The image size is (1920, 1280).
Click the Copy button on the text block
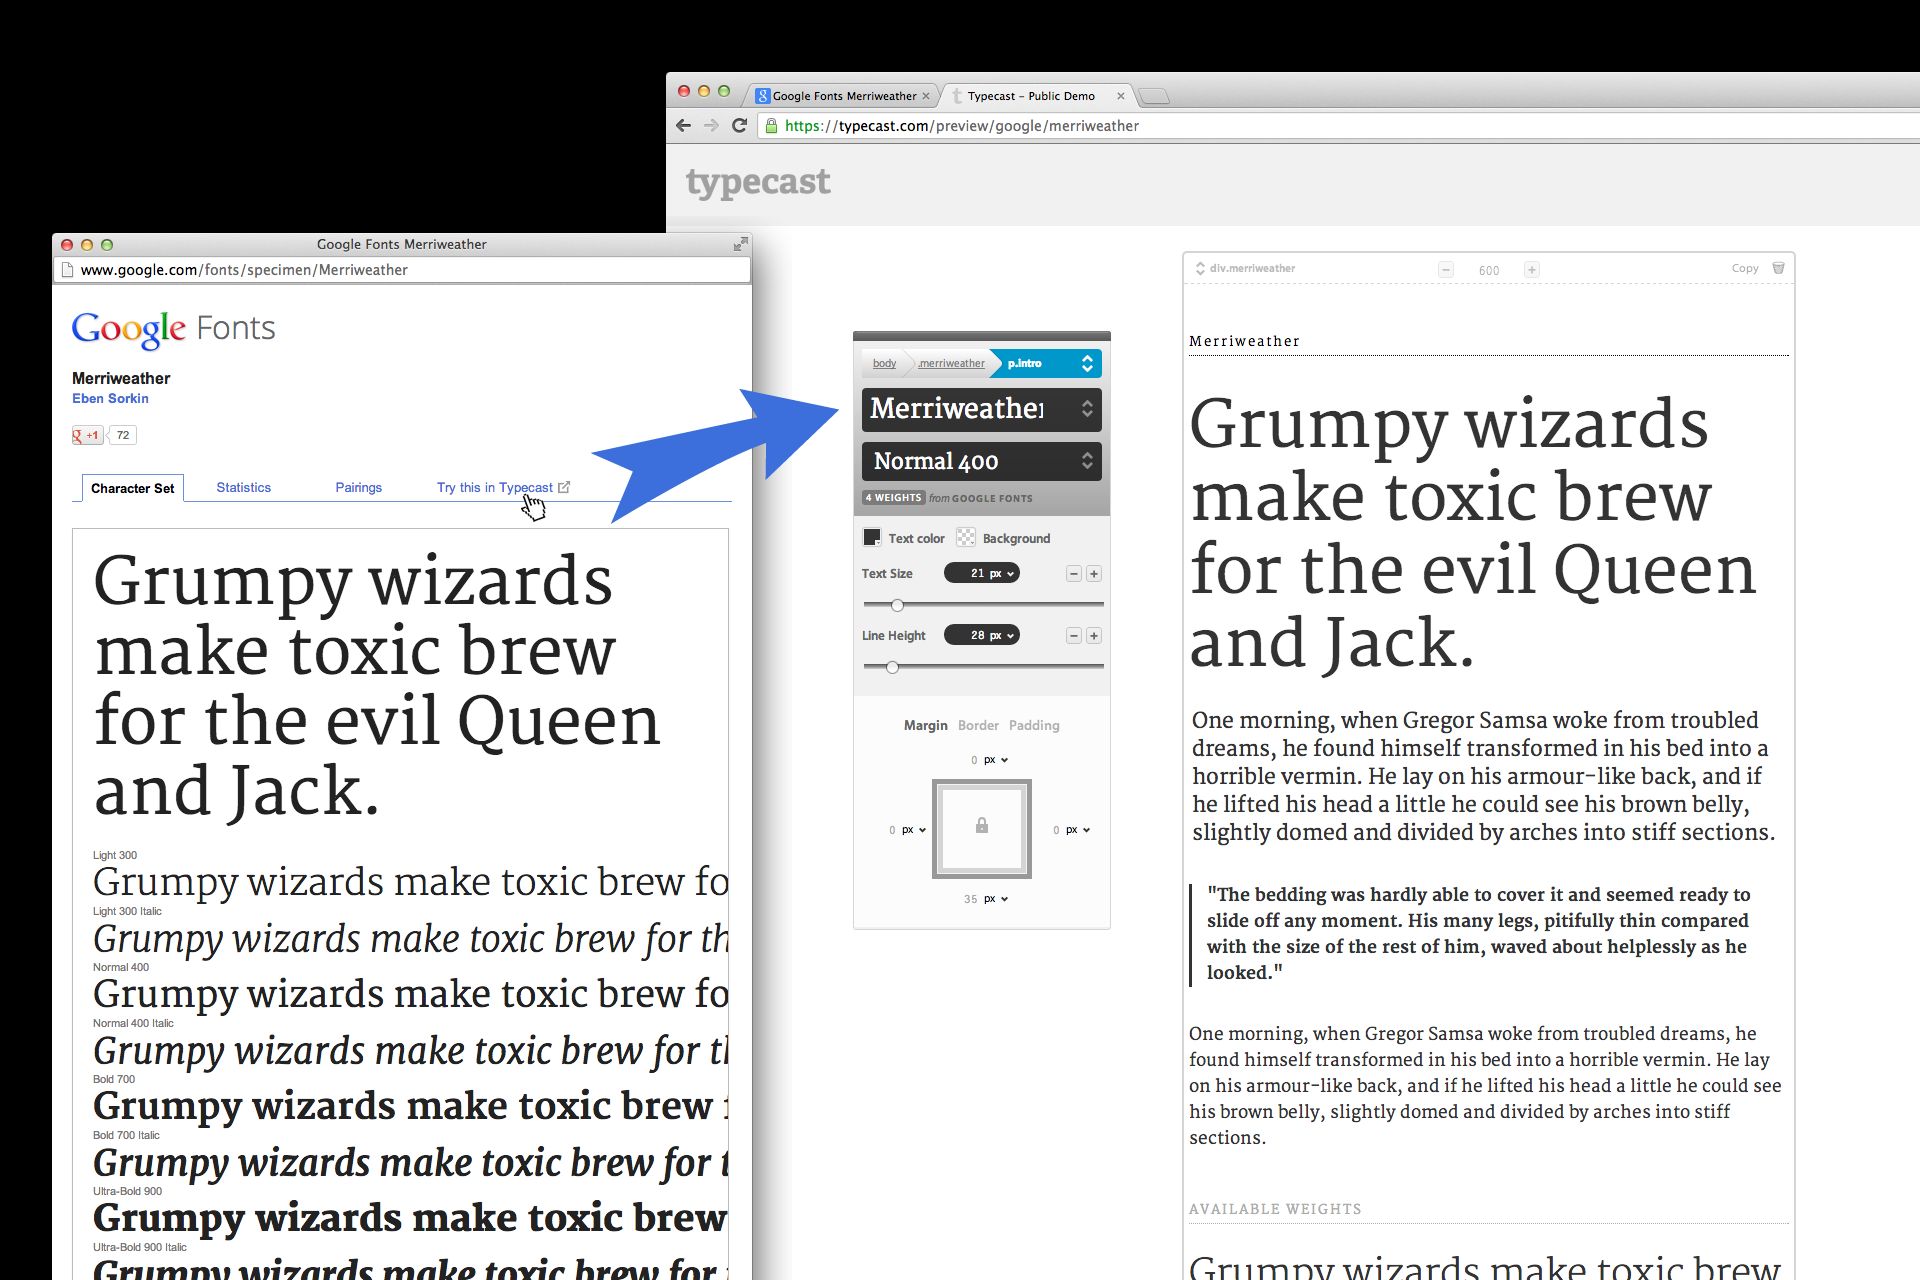tap(1744, 268)
